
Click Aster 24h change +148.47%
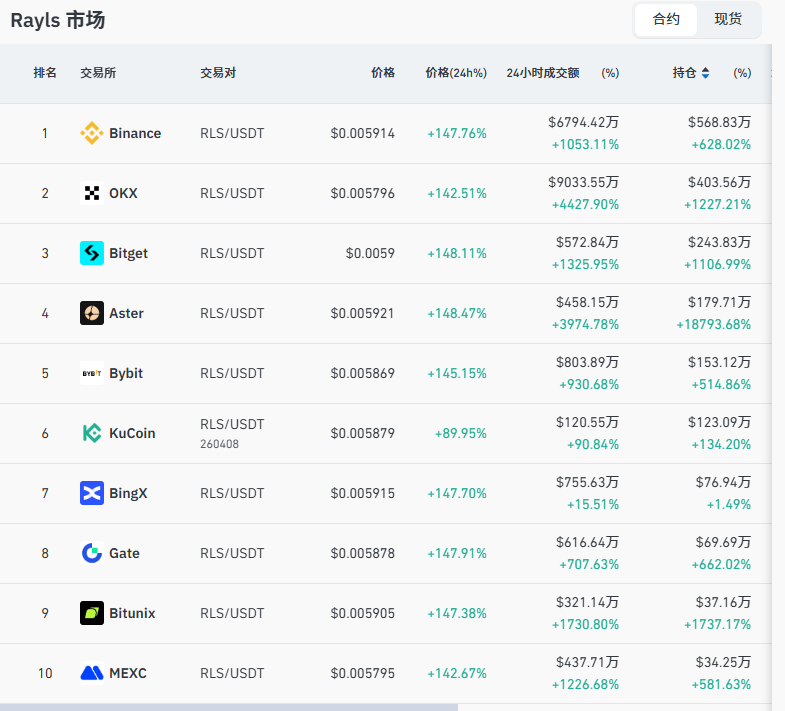(x=457, y=313)
